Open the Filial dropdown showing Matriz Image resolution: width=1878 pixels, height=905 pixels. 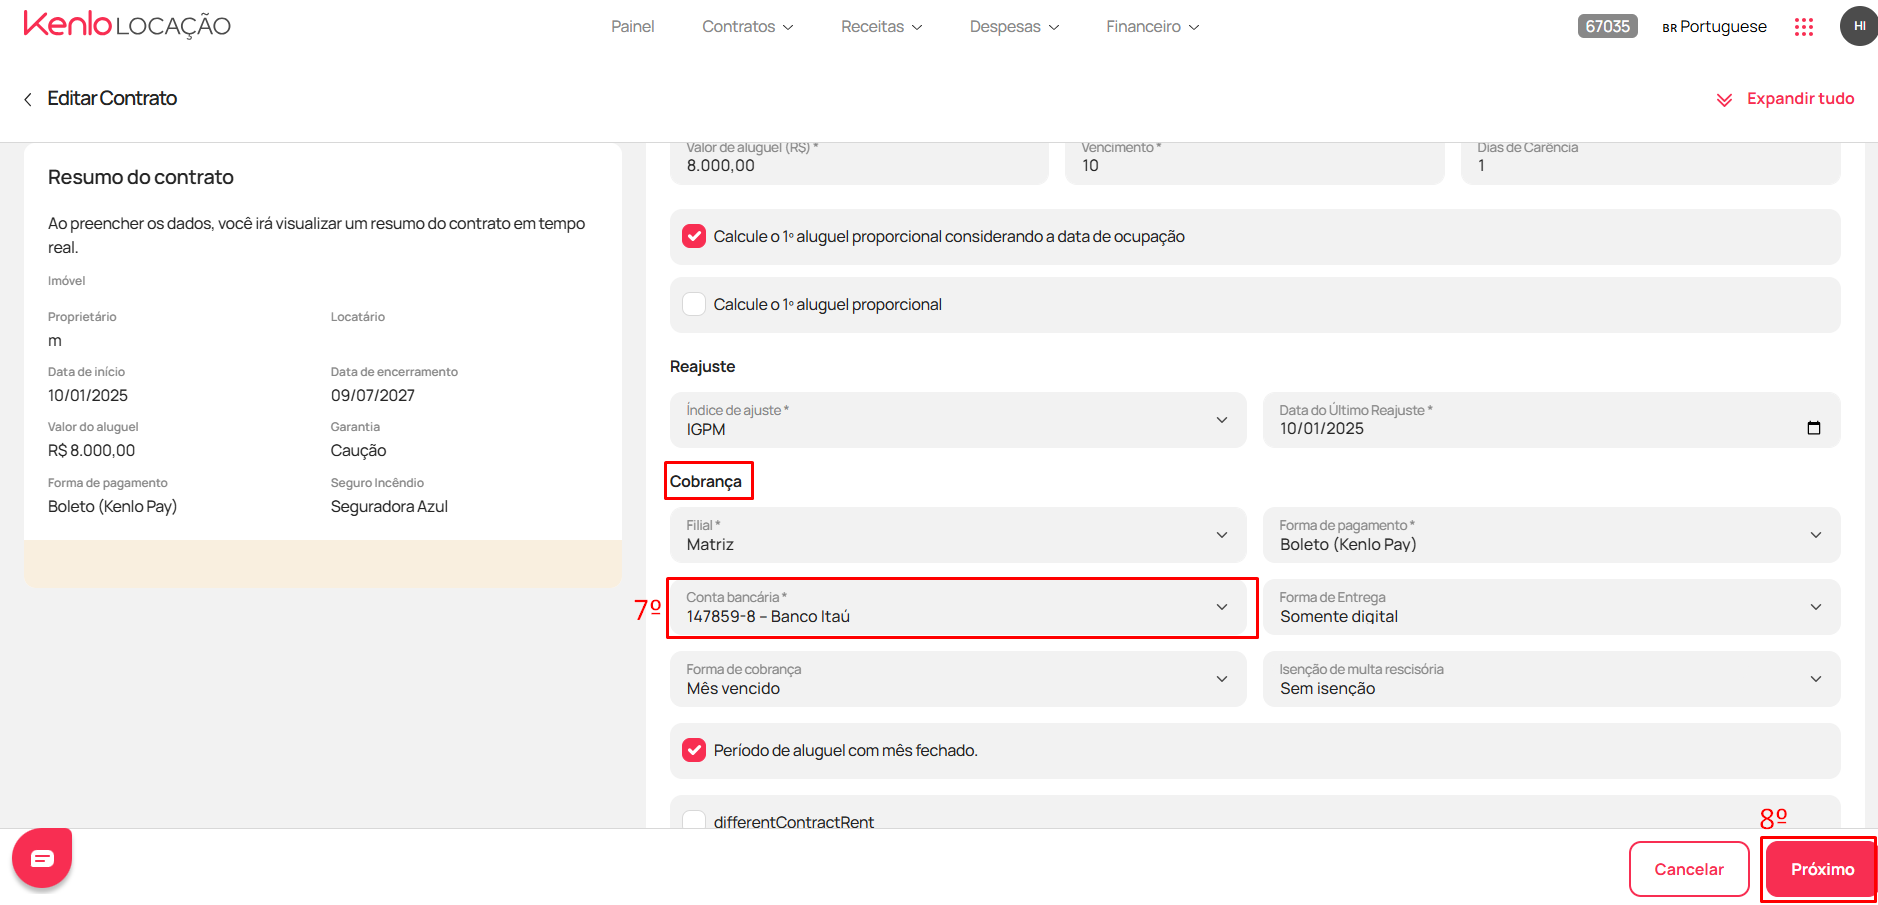click(x=958, y=535)
